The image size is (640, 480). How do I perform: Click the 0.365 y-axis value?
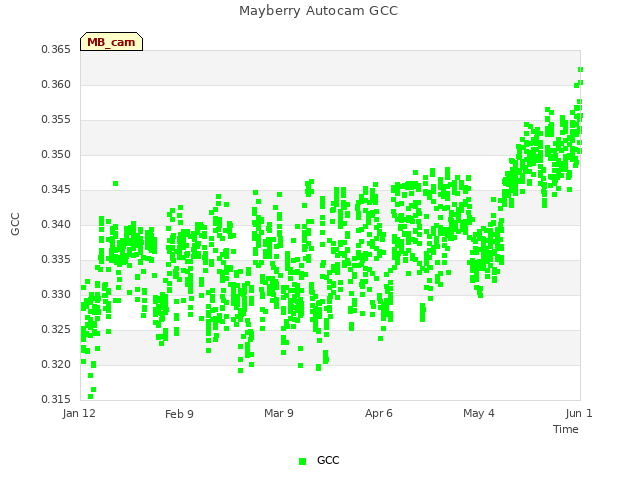coord(56,49)
